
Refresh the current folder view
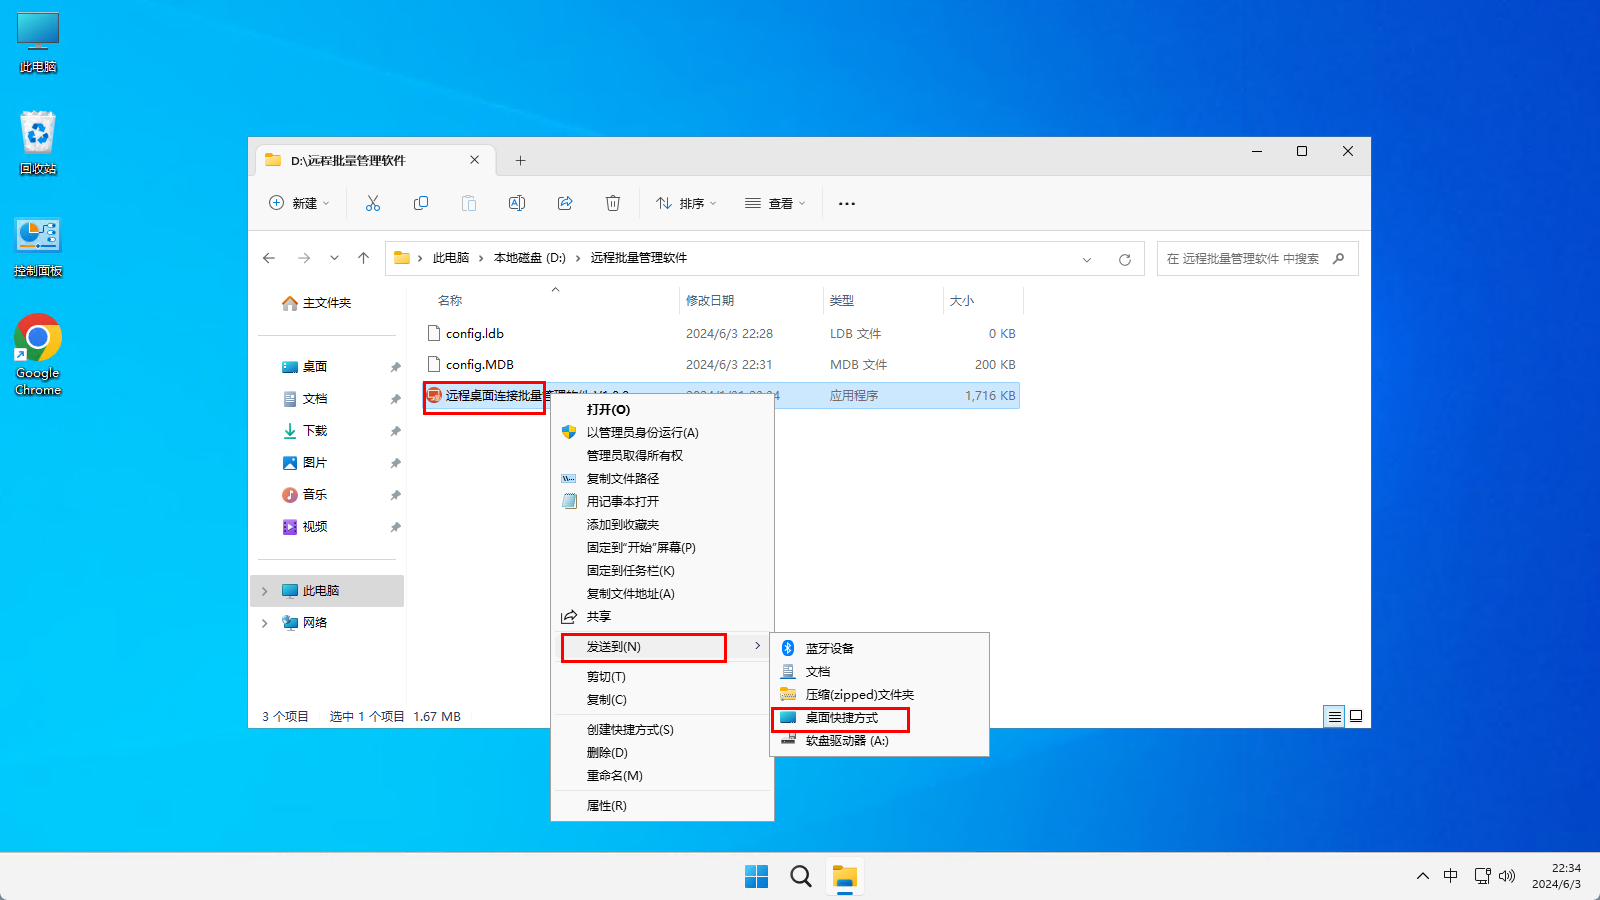pyautogui.click(x=1125, y=259)
